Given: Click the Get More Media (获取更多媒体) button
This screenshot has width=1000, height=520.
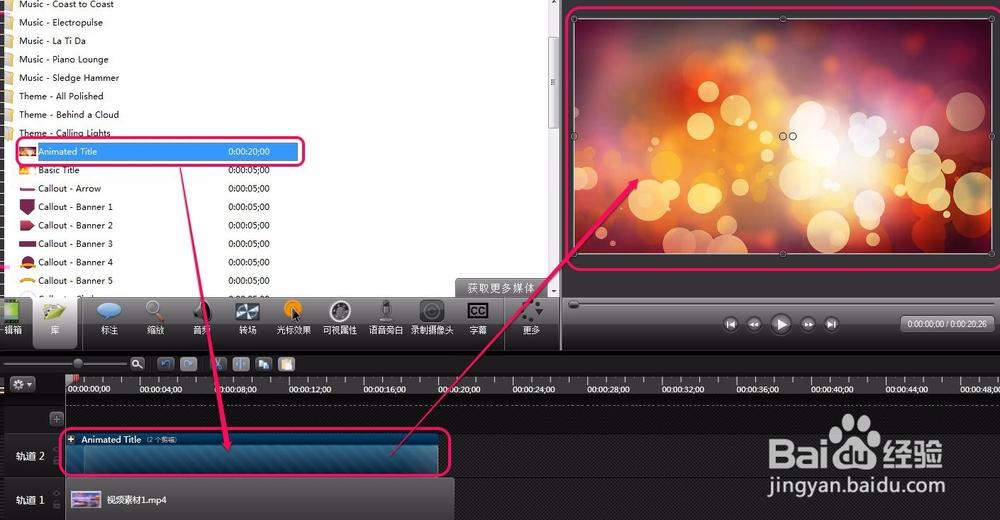Looking at the screenshot, I should point(501,288).
